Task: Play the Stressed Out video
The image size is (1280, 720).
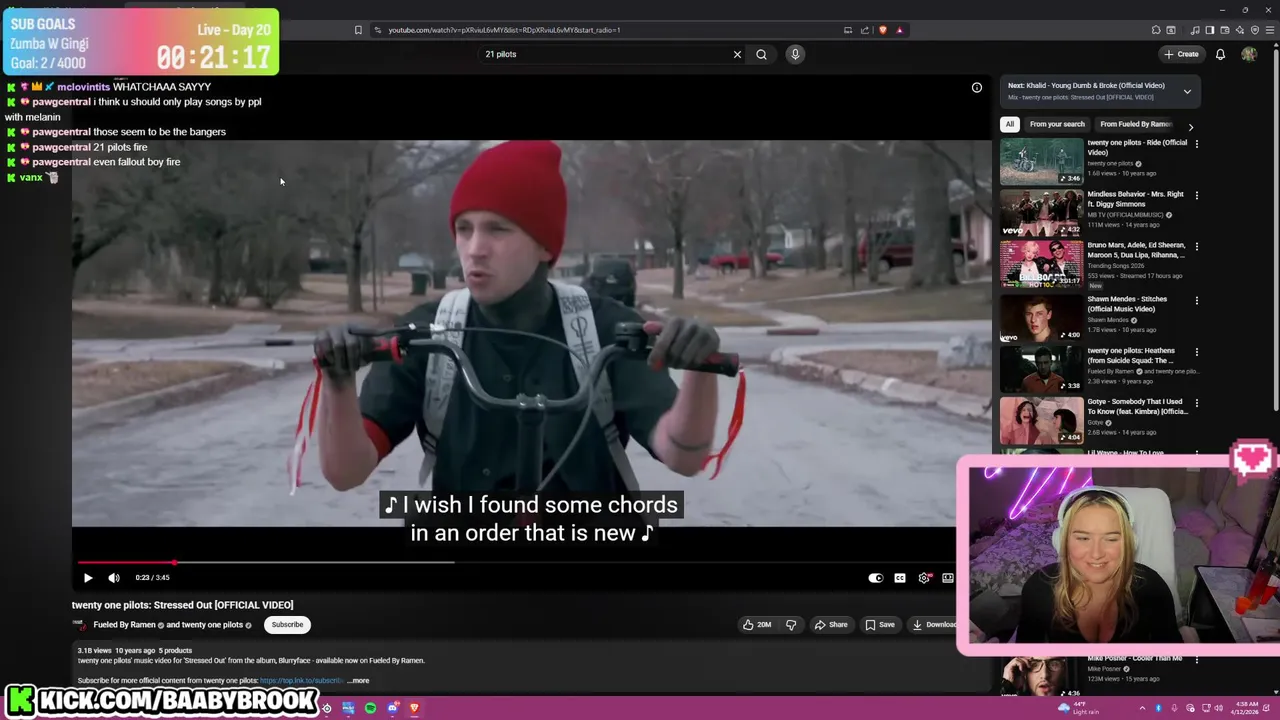Action: click(x=88, y=577)
